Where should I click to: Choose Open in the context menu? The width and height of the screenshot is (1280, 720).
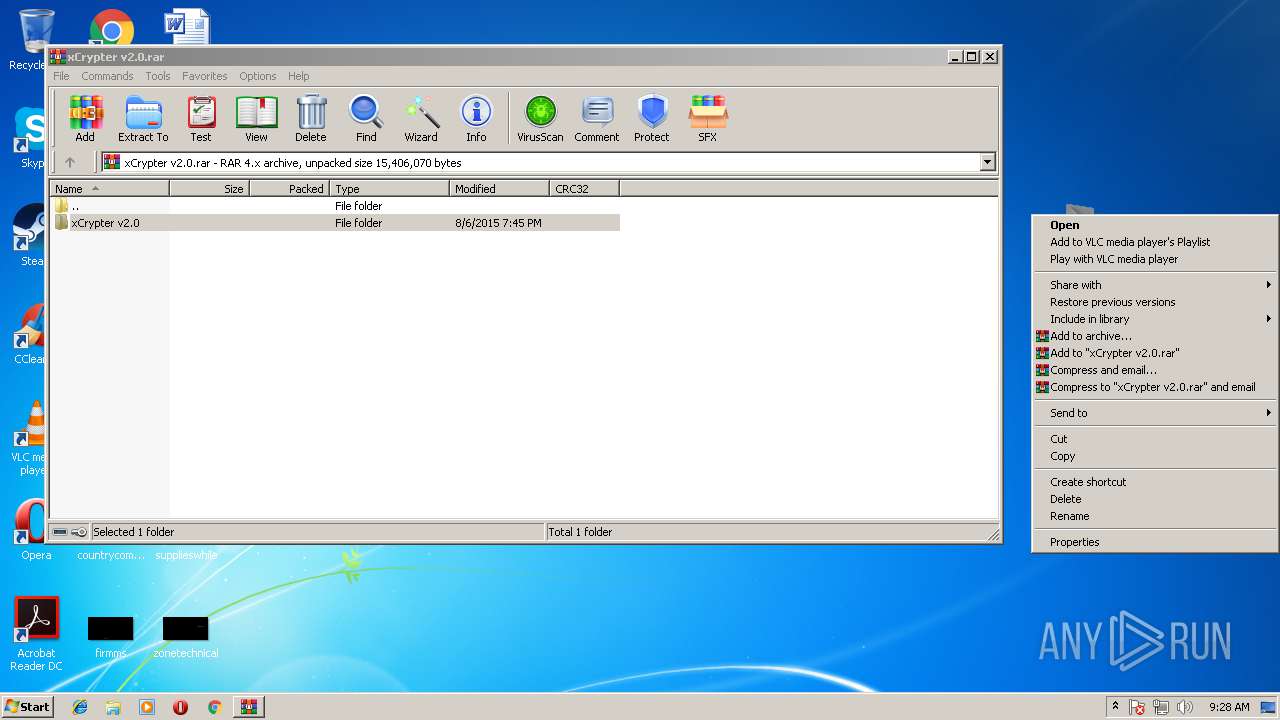click(1155, 225)
